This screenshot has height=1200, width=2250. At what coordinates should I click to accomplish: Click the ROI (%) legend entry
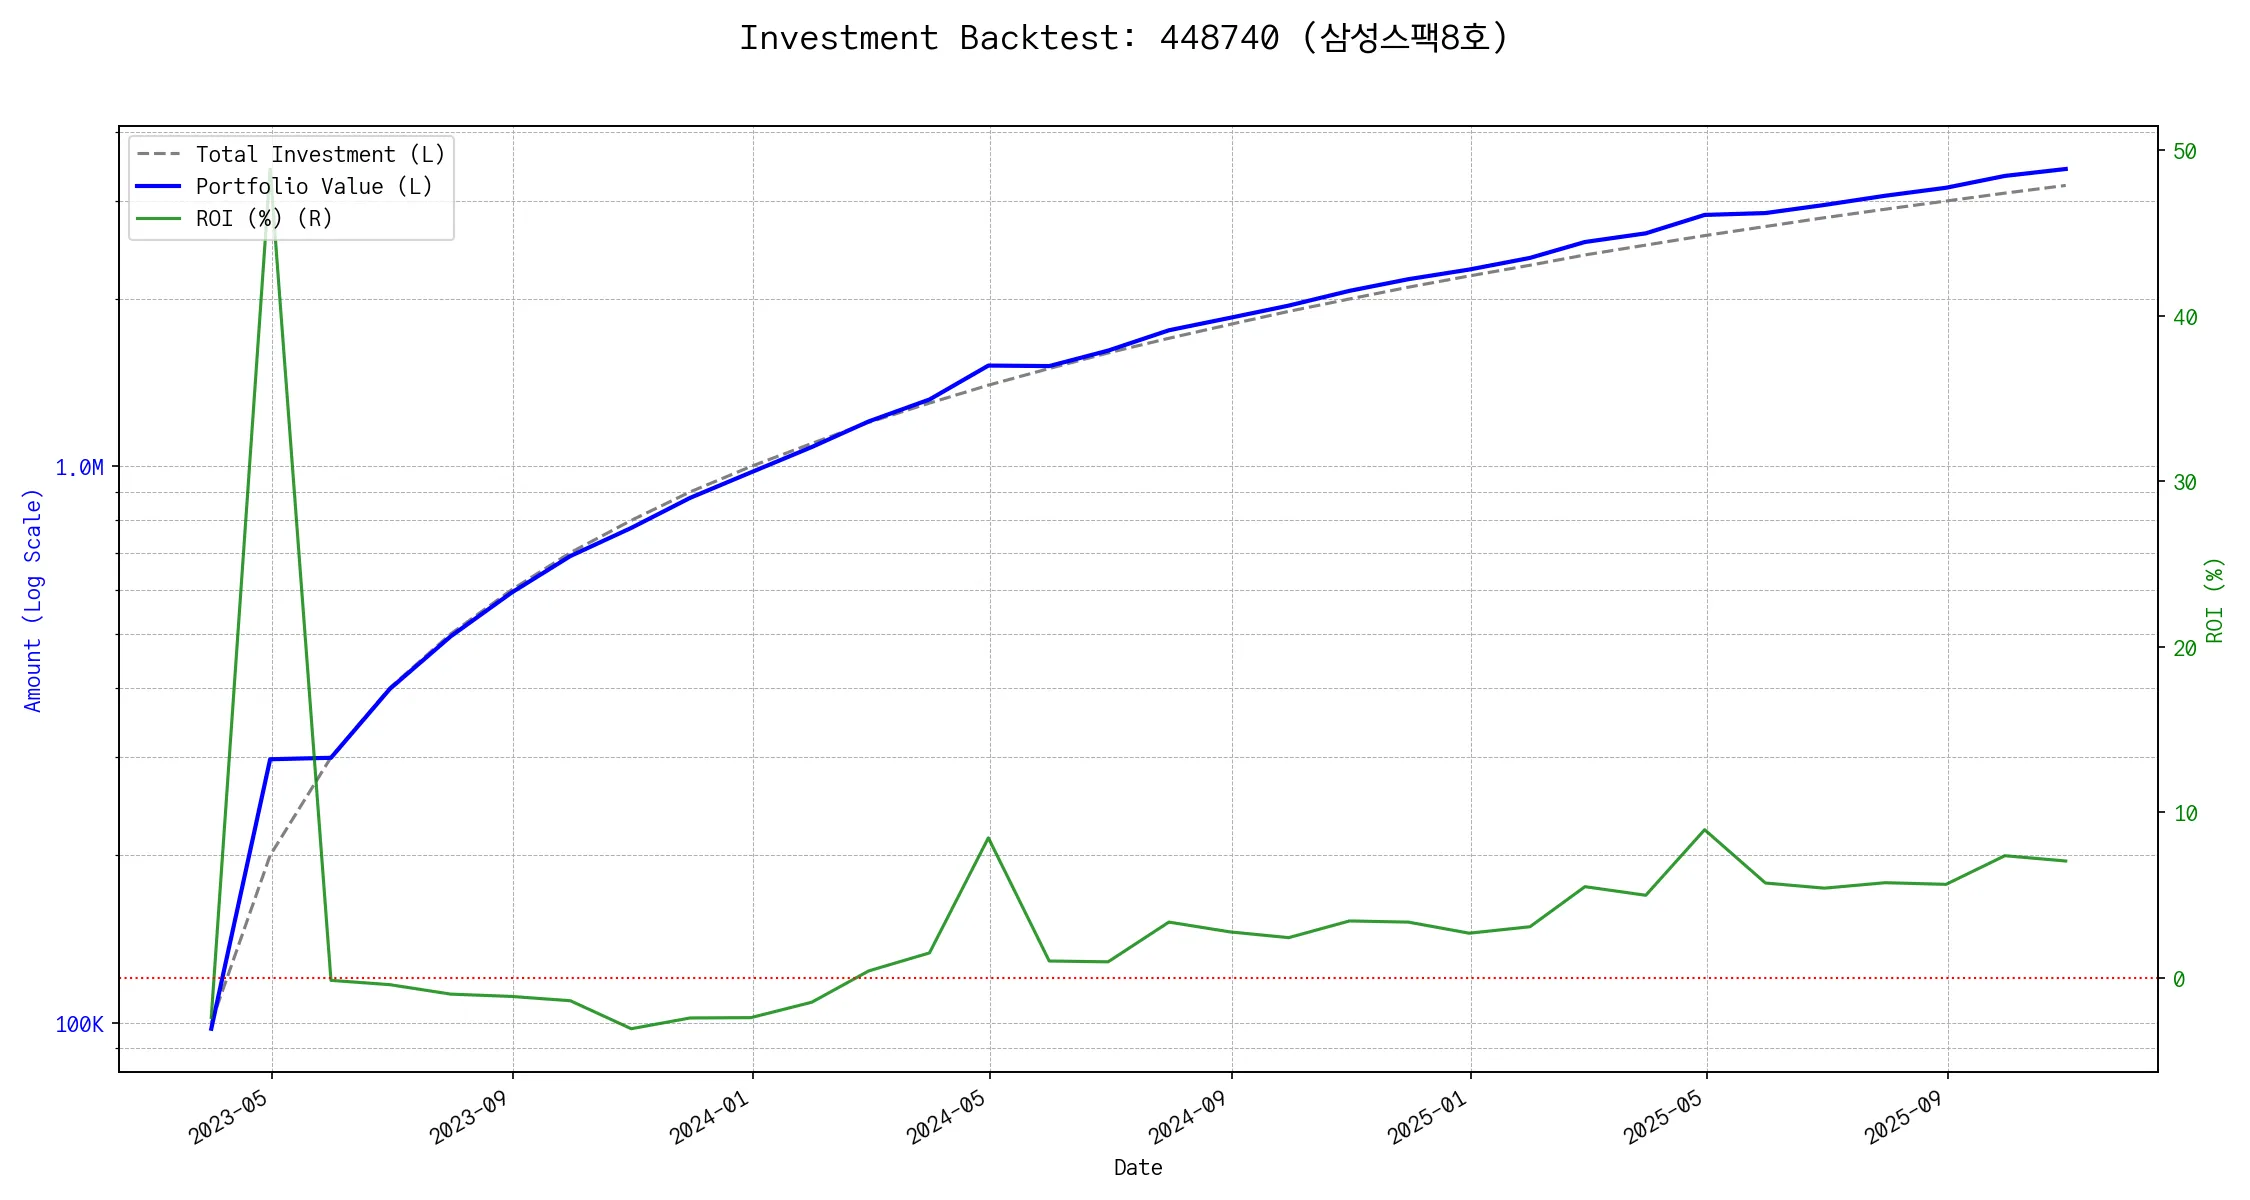pos(264,219)
